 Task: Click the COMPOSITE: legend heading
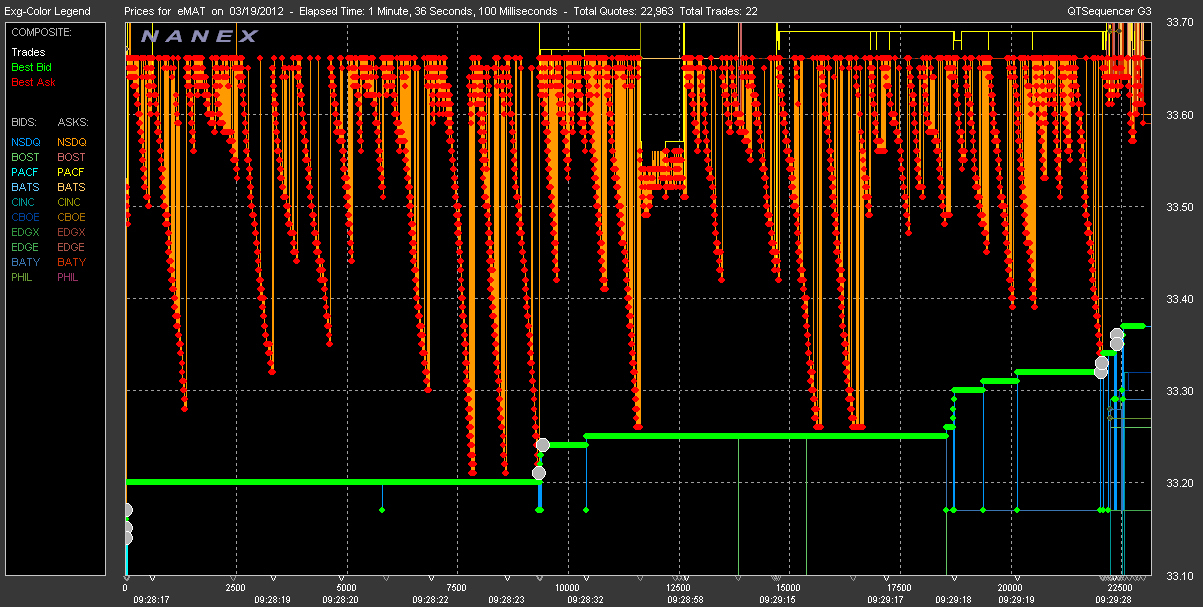(x=39, y=32)
